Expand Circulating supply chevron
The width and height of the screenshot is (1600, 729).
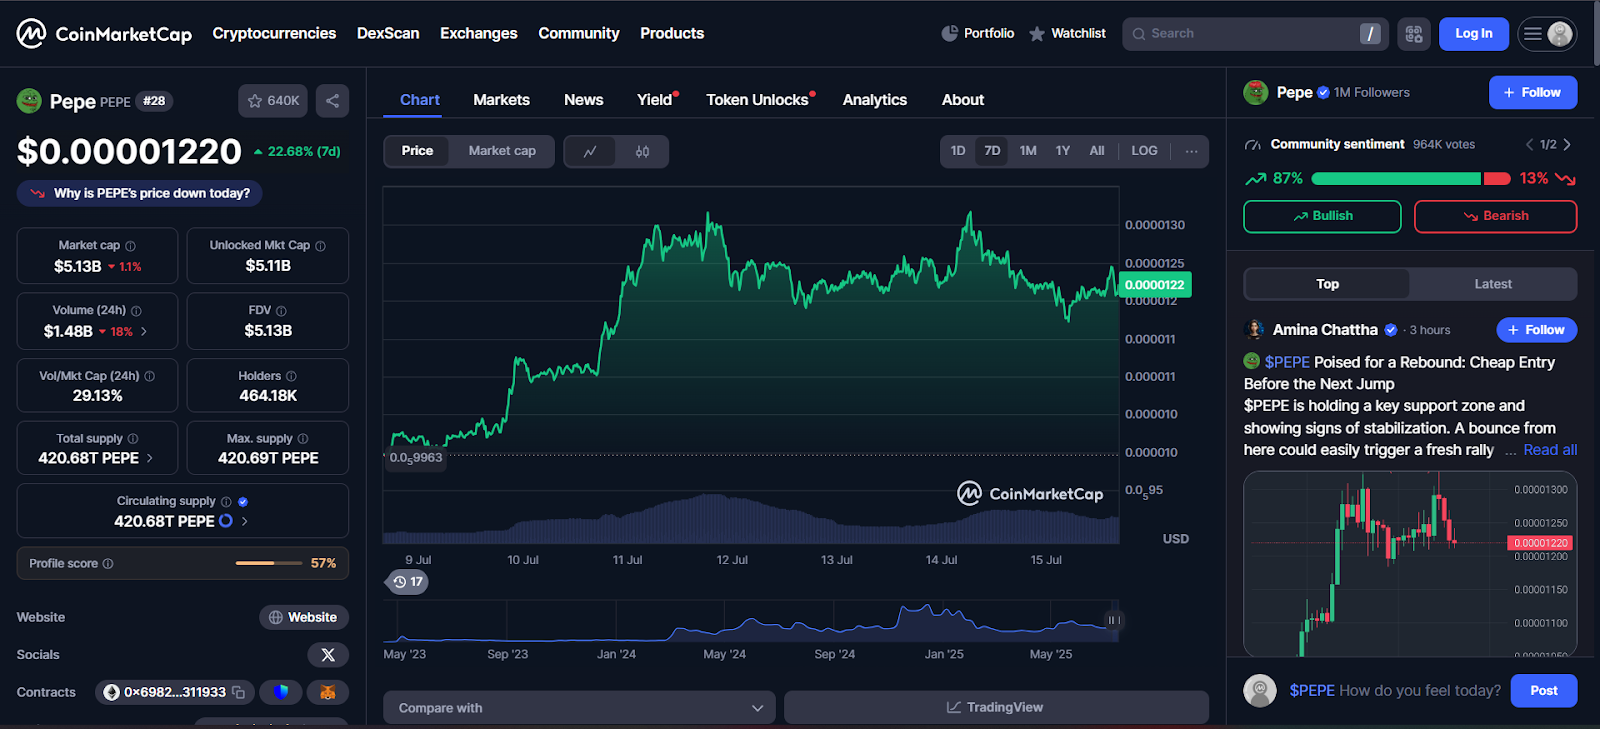coord(244,521)
